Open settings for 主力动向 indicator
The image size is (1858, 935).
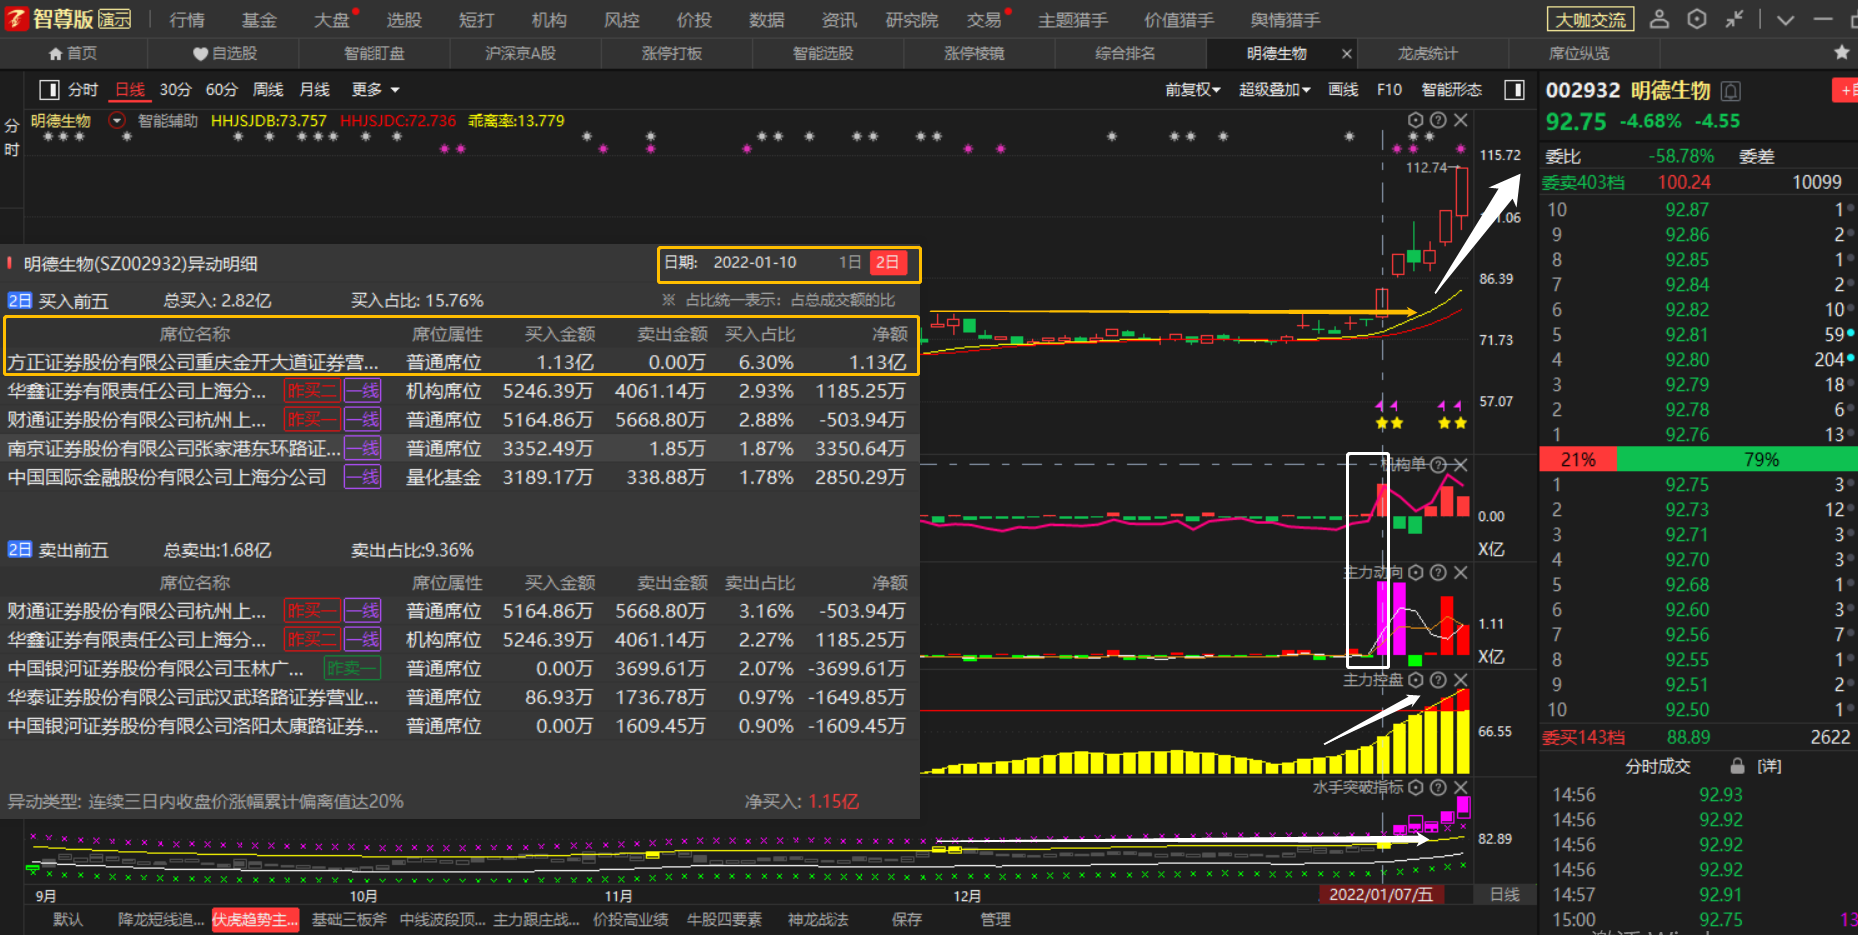[1415, 572]
